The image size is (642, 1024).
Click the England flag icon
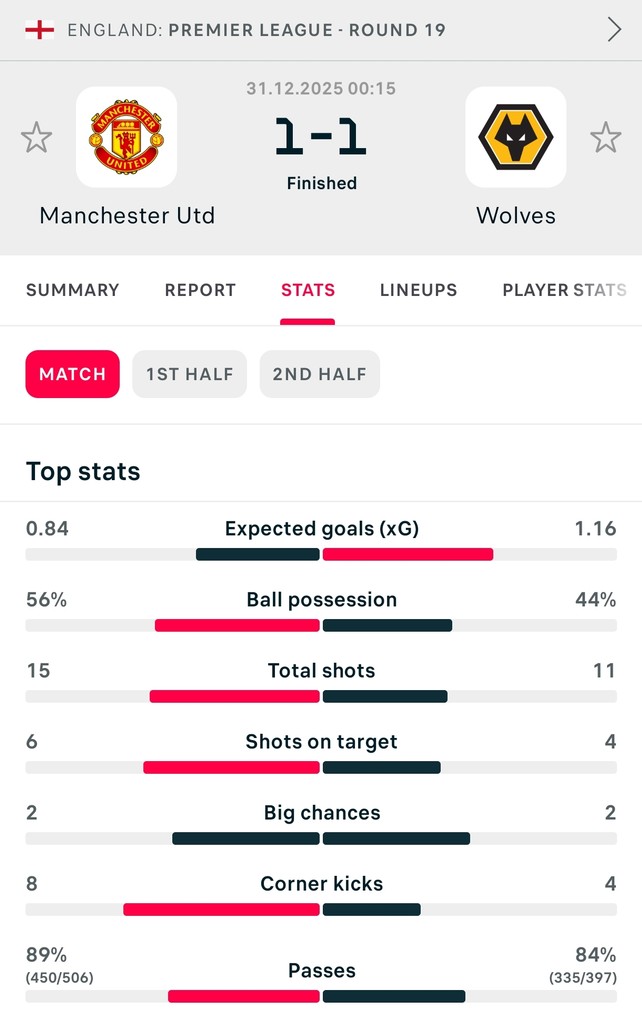coord(39,30)
